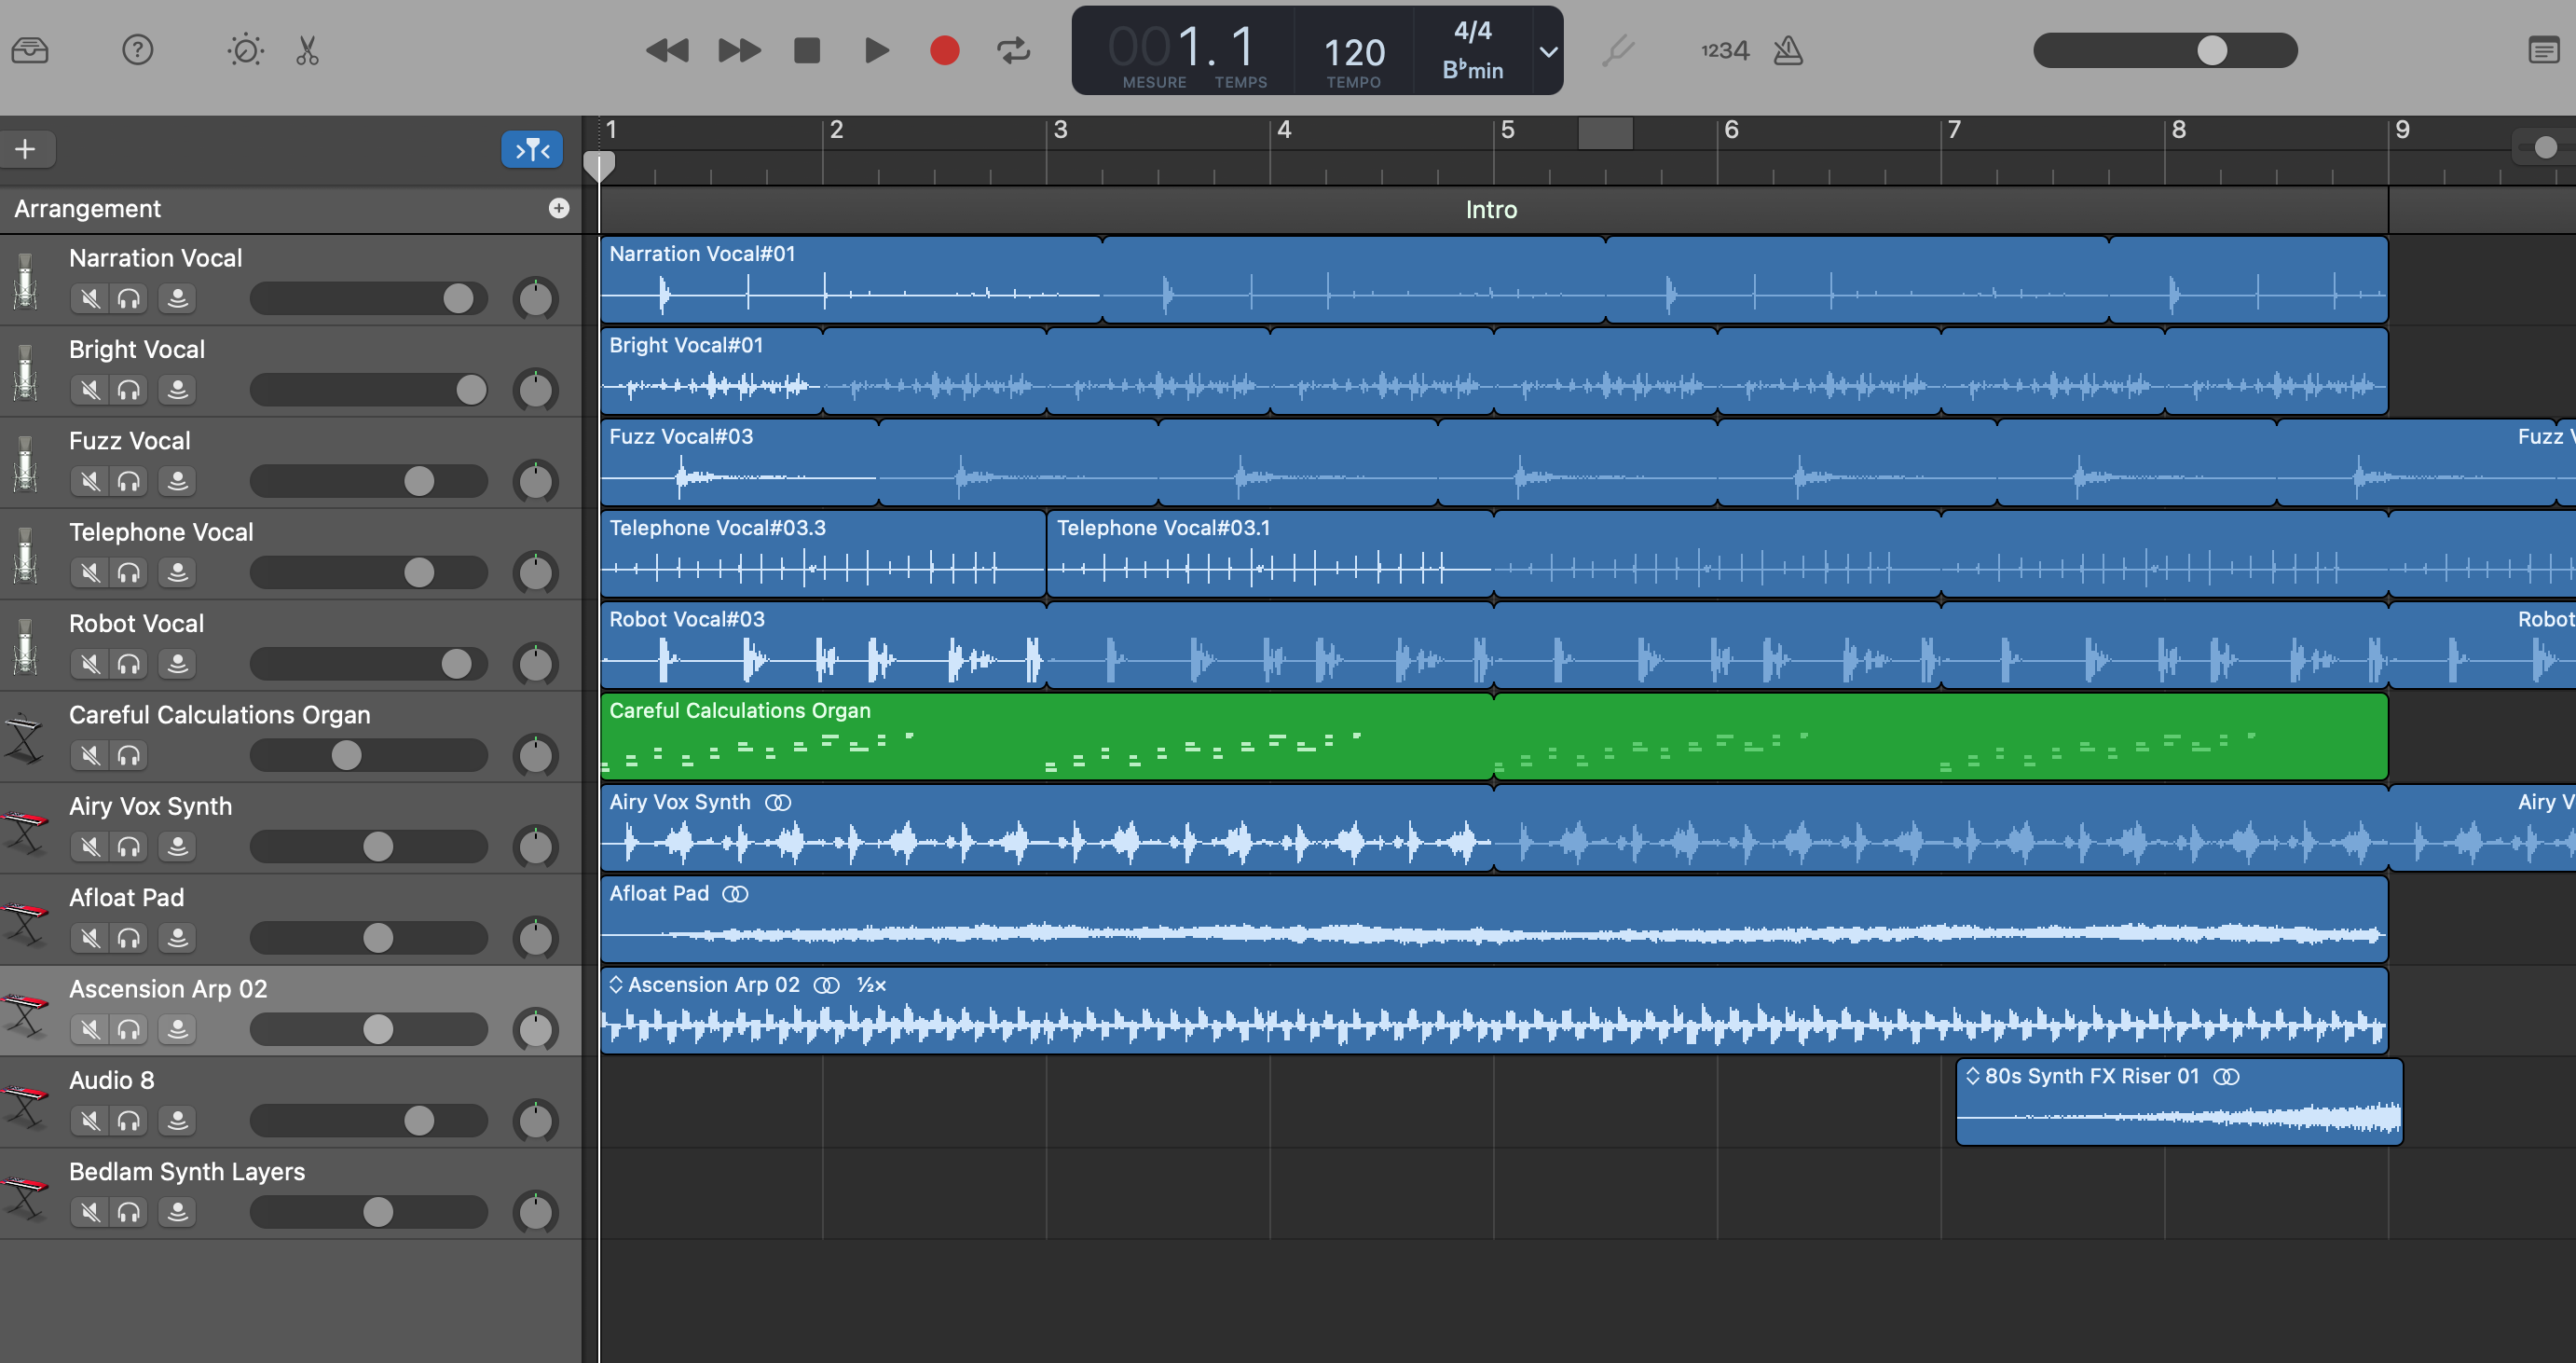Mute the Fuzz Vocal track
2576x1363 pixels.
[90, 481]
